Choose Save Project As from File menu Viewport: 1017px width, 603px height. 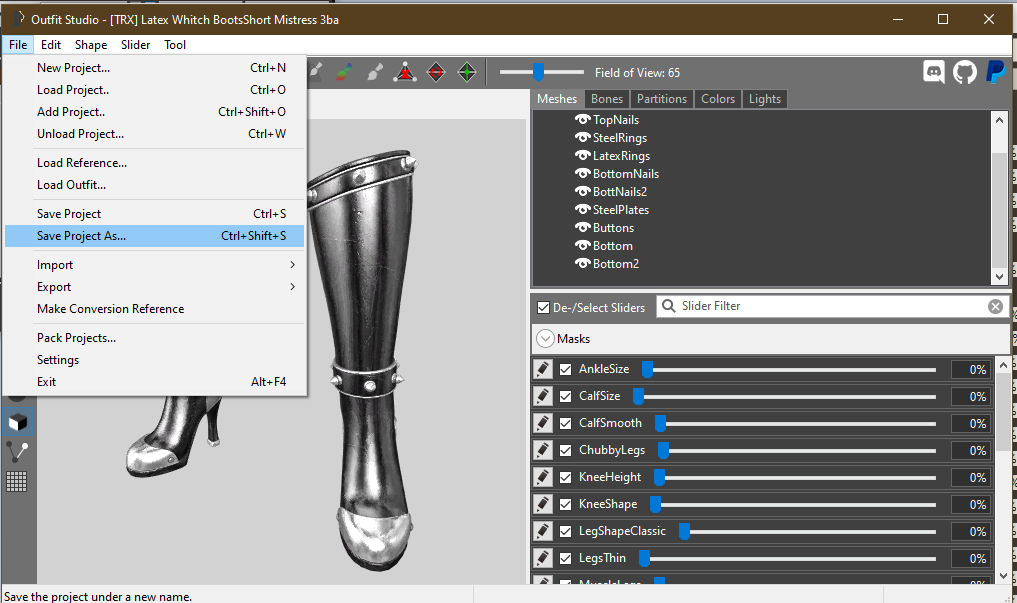point(154,236)
